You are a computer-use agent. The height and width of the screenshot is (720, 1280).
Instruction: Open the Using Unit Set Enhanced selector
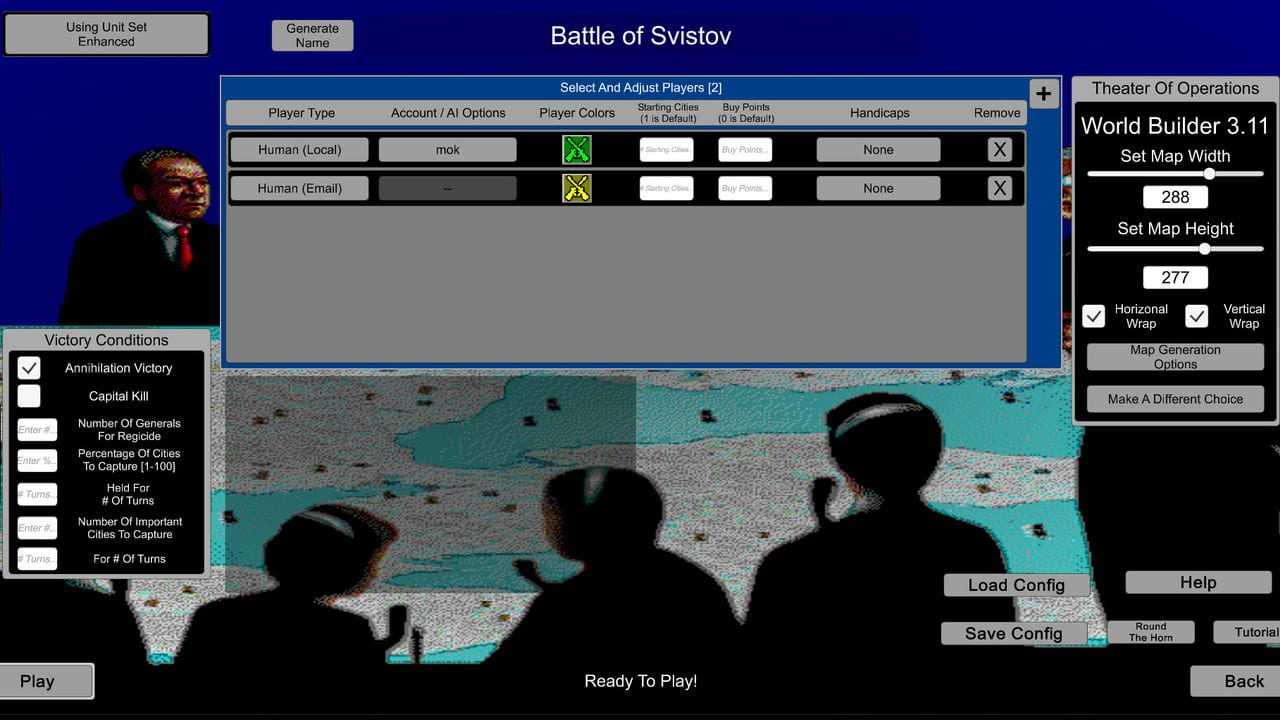(x=107, y=34)
